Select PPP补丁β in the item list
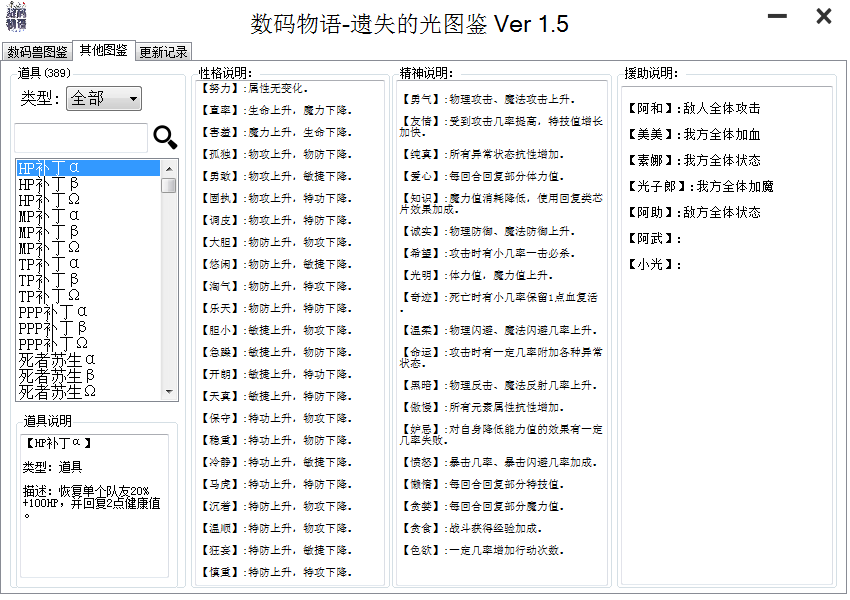 click(x=89, y=328)
